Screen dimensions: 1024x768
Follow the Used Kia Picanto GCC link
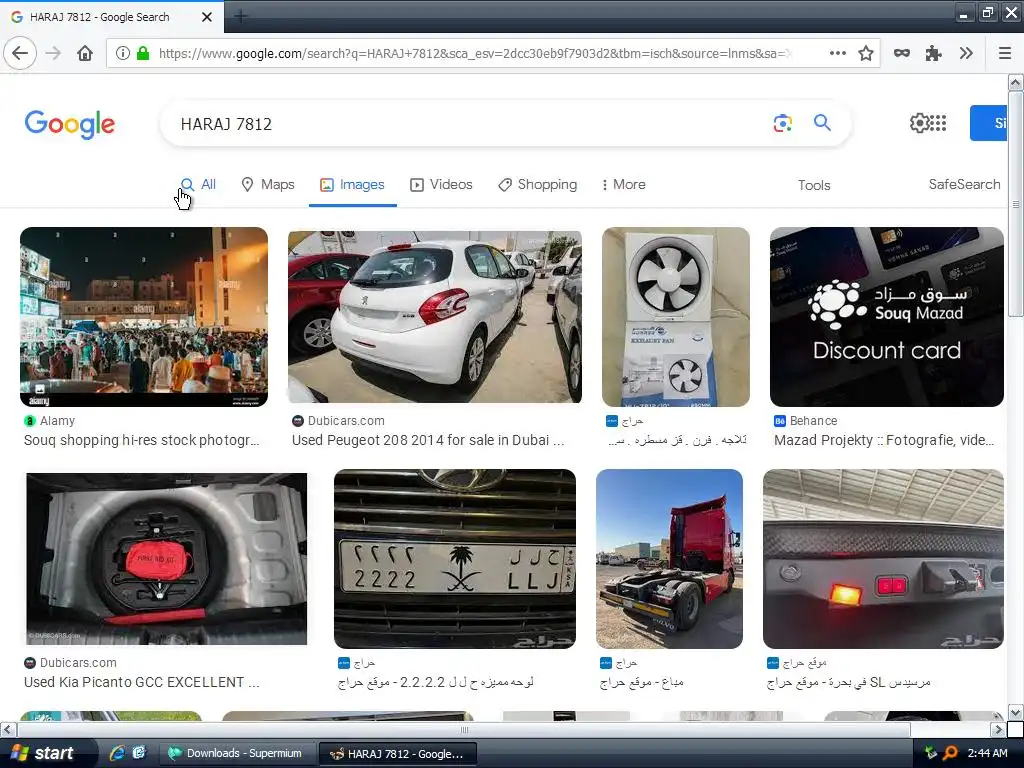(142, 682)
